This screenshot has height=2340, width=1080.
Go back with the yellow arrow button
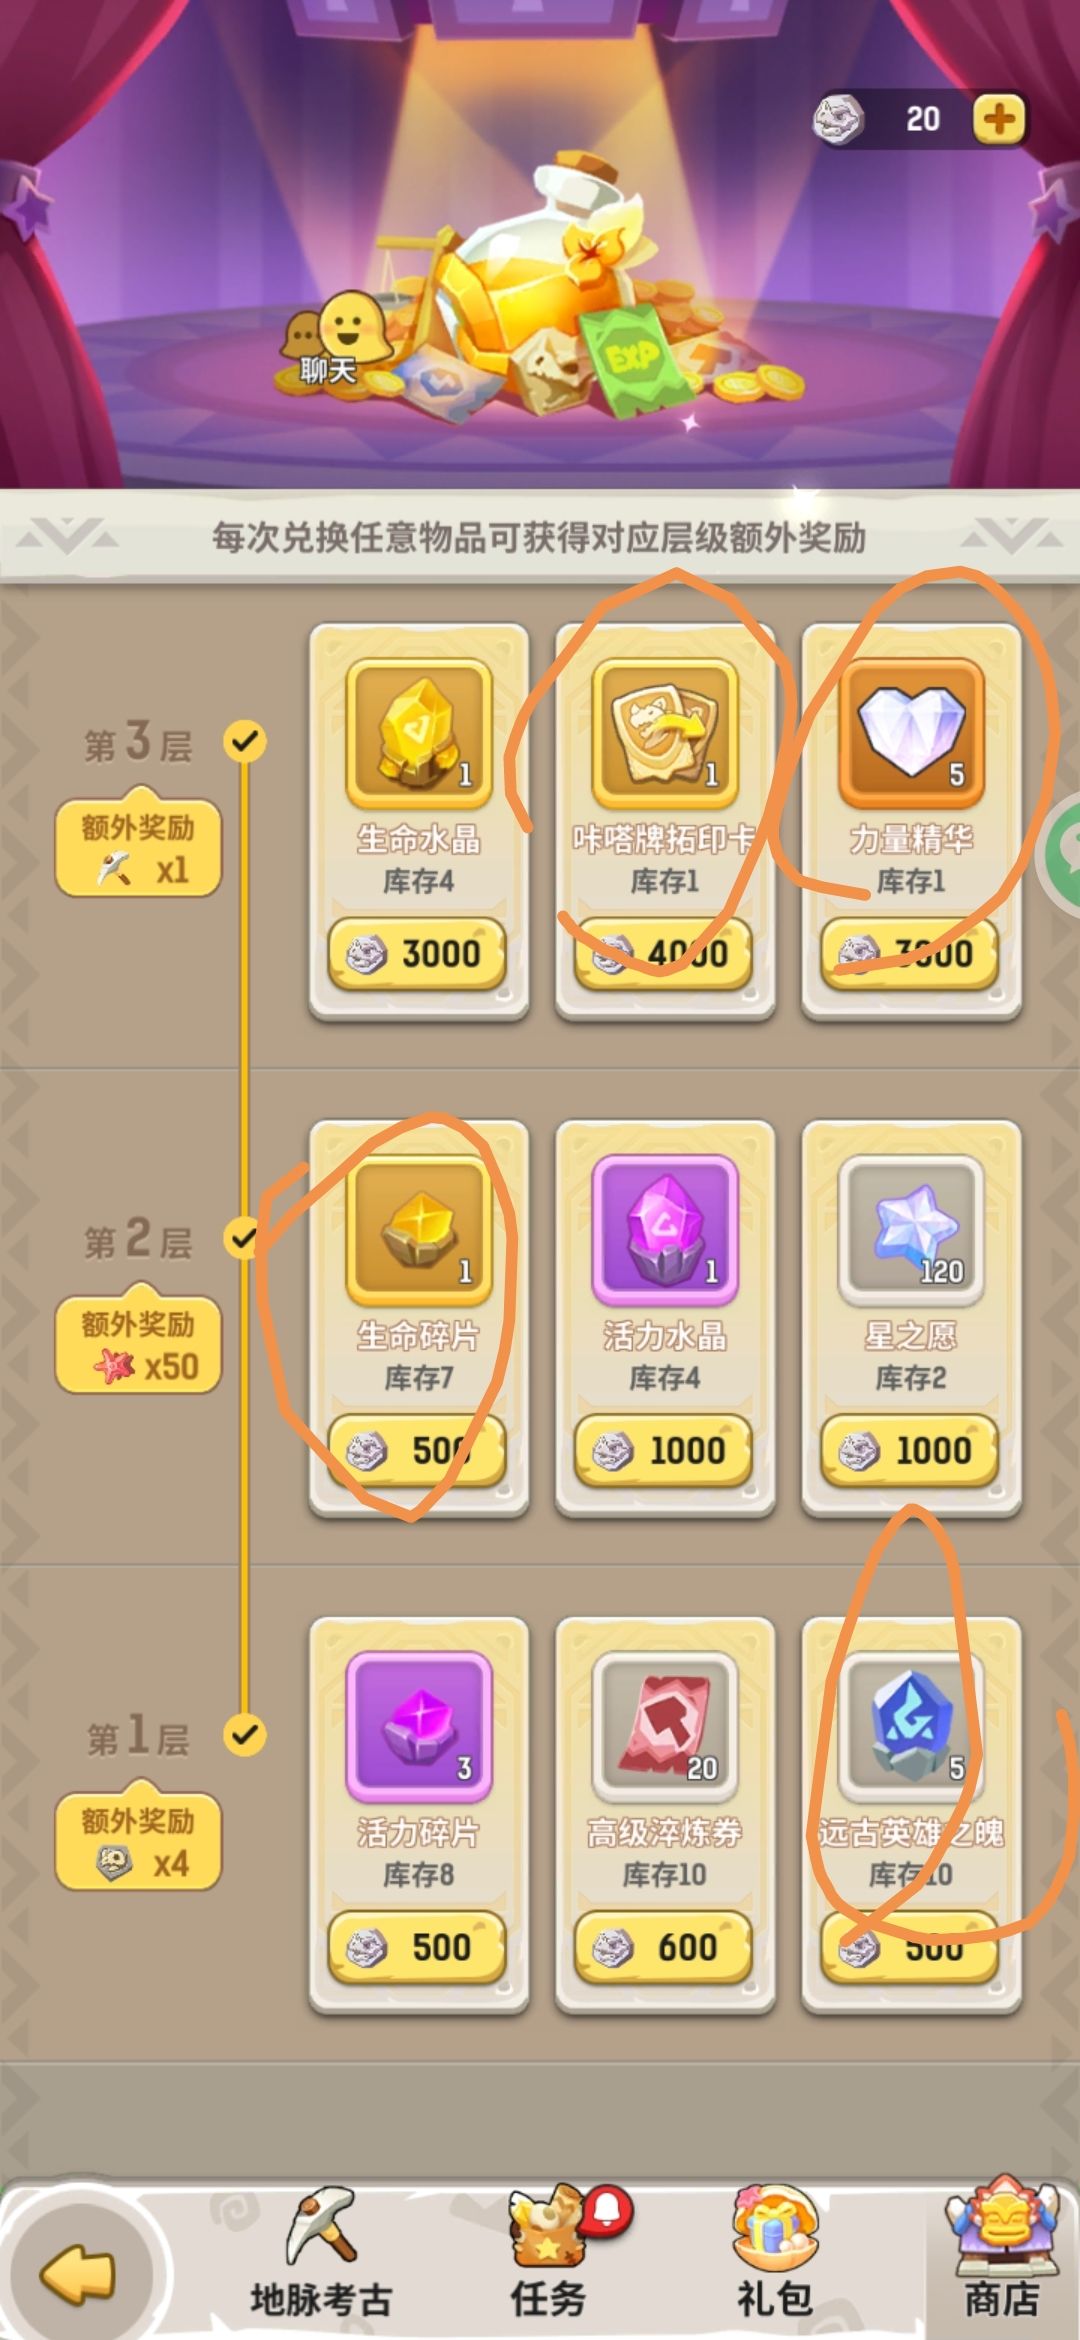click(x=78, y=2272)
